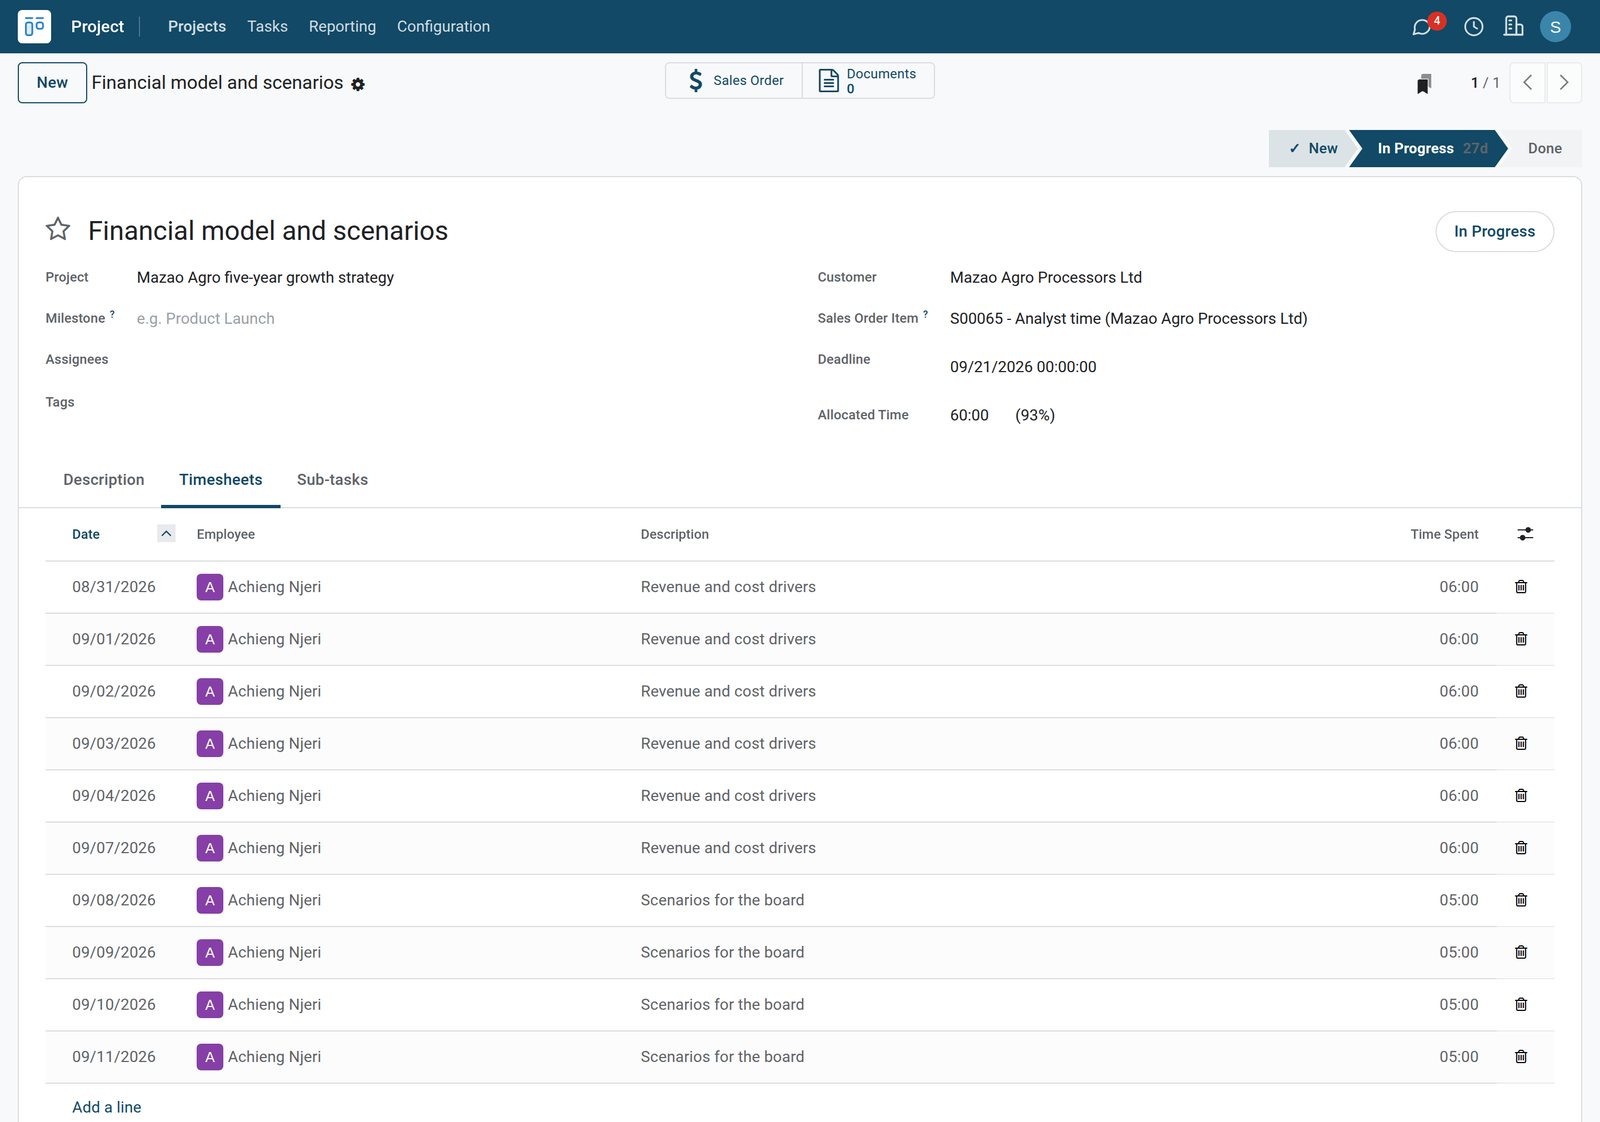Open the company switcher building icon

click(1513, 26)
